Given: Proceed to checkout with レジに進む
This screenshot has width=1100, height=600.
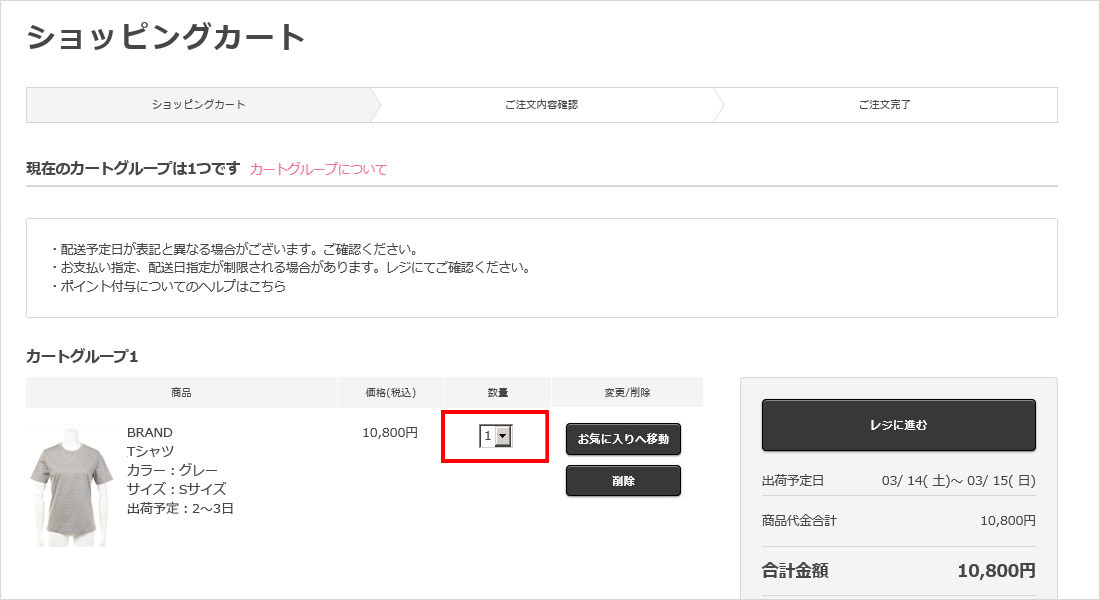Looking at the screenshot, I should tap(898, 425).
